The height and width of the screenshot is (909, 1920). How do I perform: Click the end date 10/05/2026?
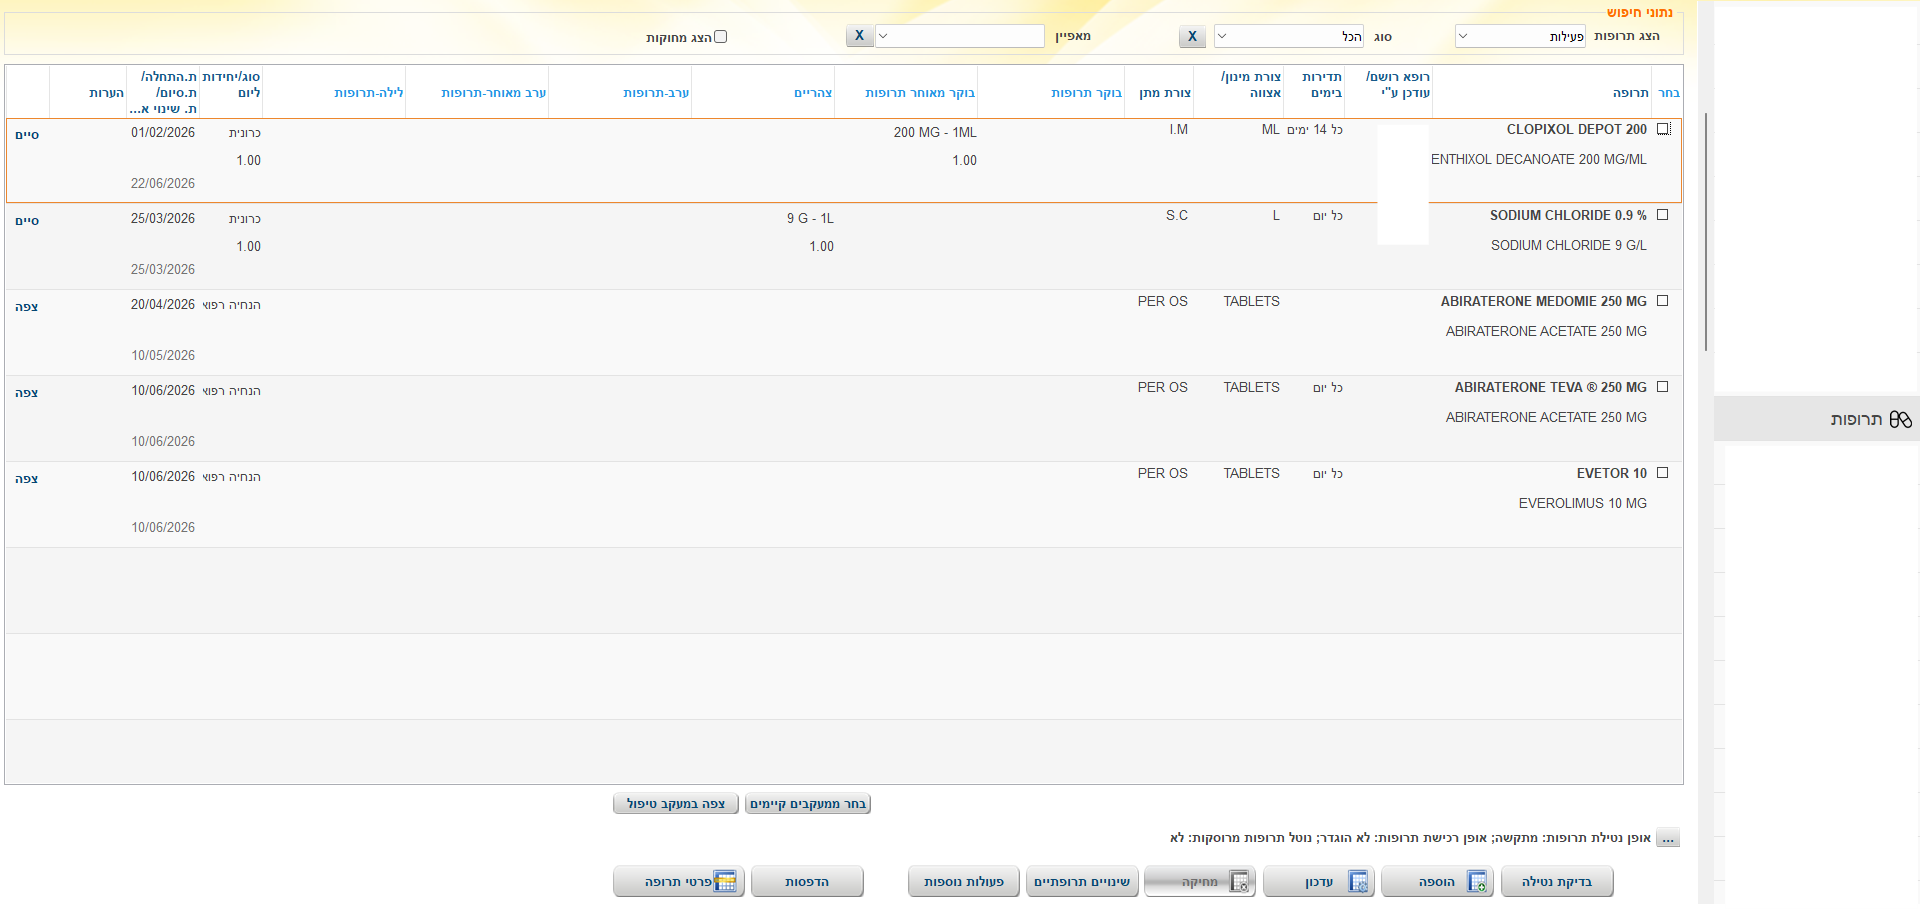coord(163,355)
